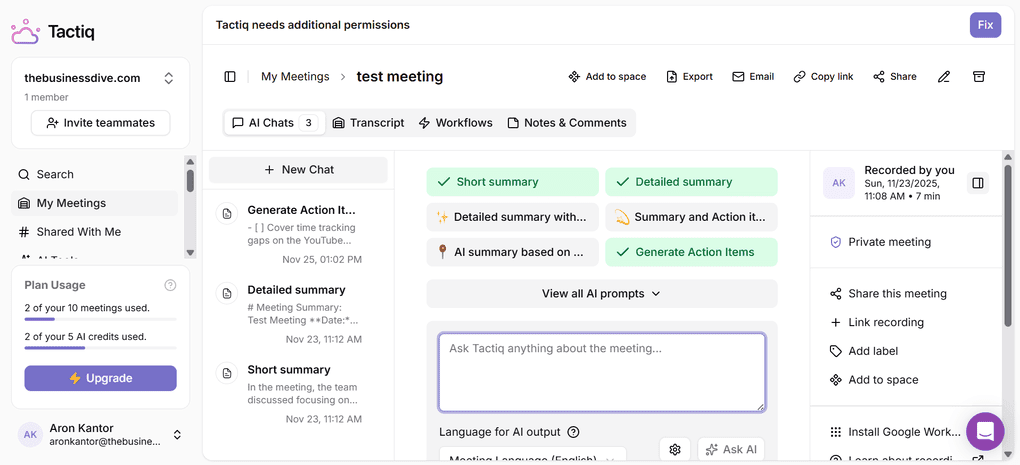Viewport: 1020px width, 465px height.
Task: Run the AI summary based on... prompt
Action: (513, 252)
